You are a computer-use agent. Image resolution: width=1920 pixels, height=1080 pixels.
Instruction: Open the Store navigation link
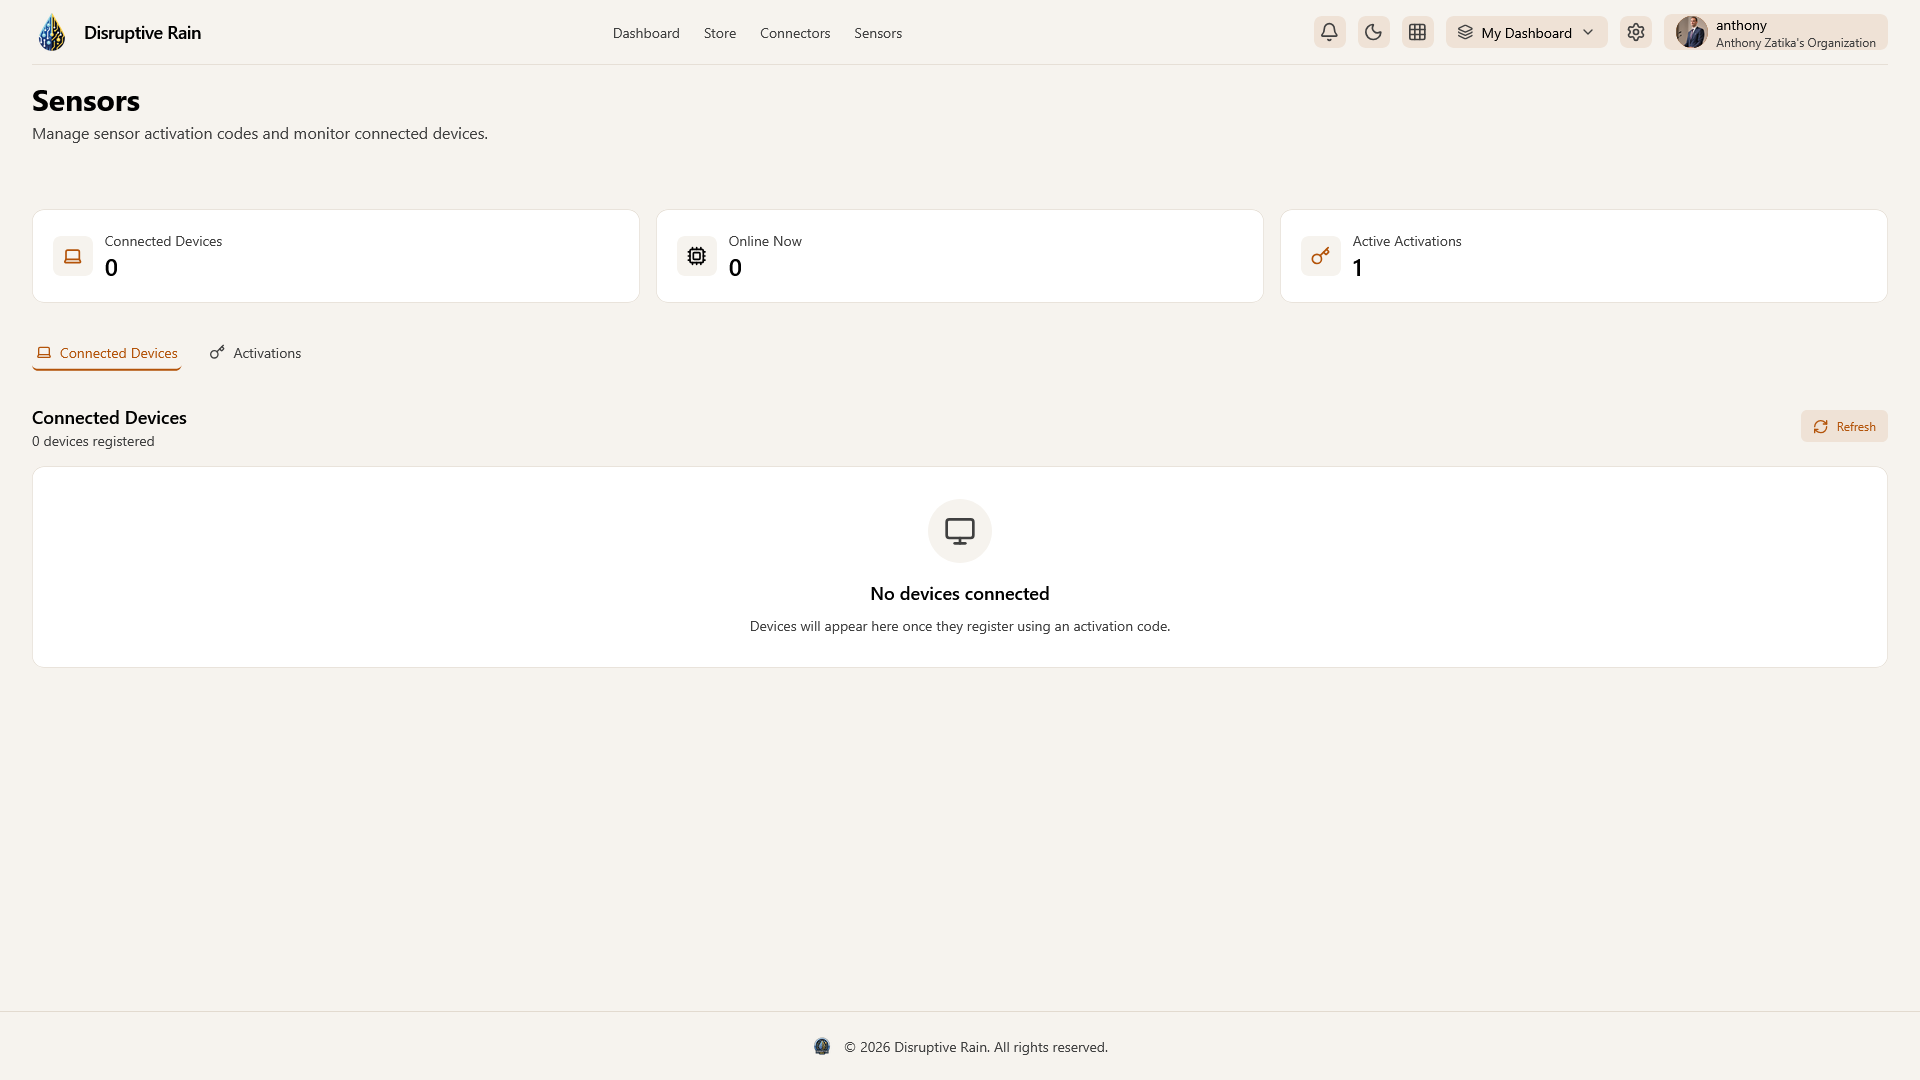click(720, 33)
